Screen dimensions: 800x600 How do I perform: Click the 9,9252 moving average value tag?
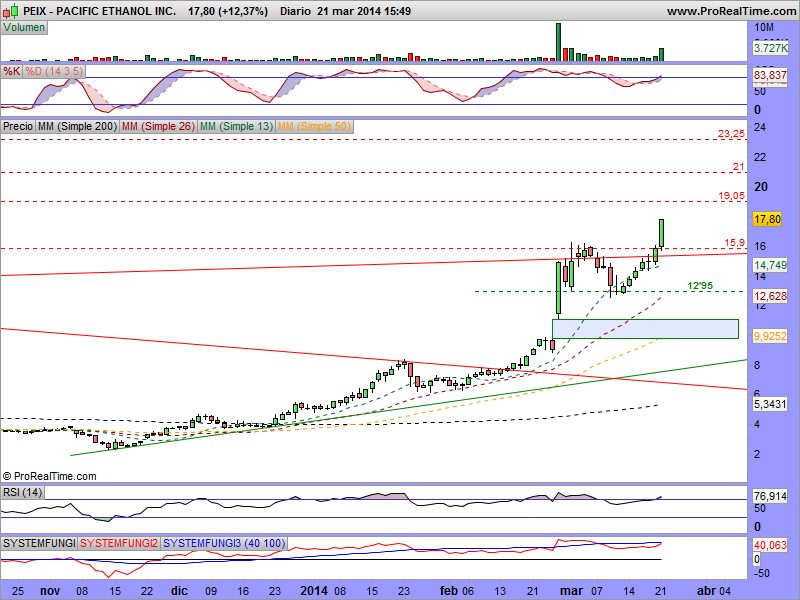pos(770,336)
